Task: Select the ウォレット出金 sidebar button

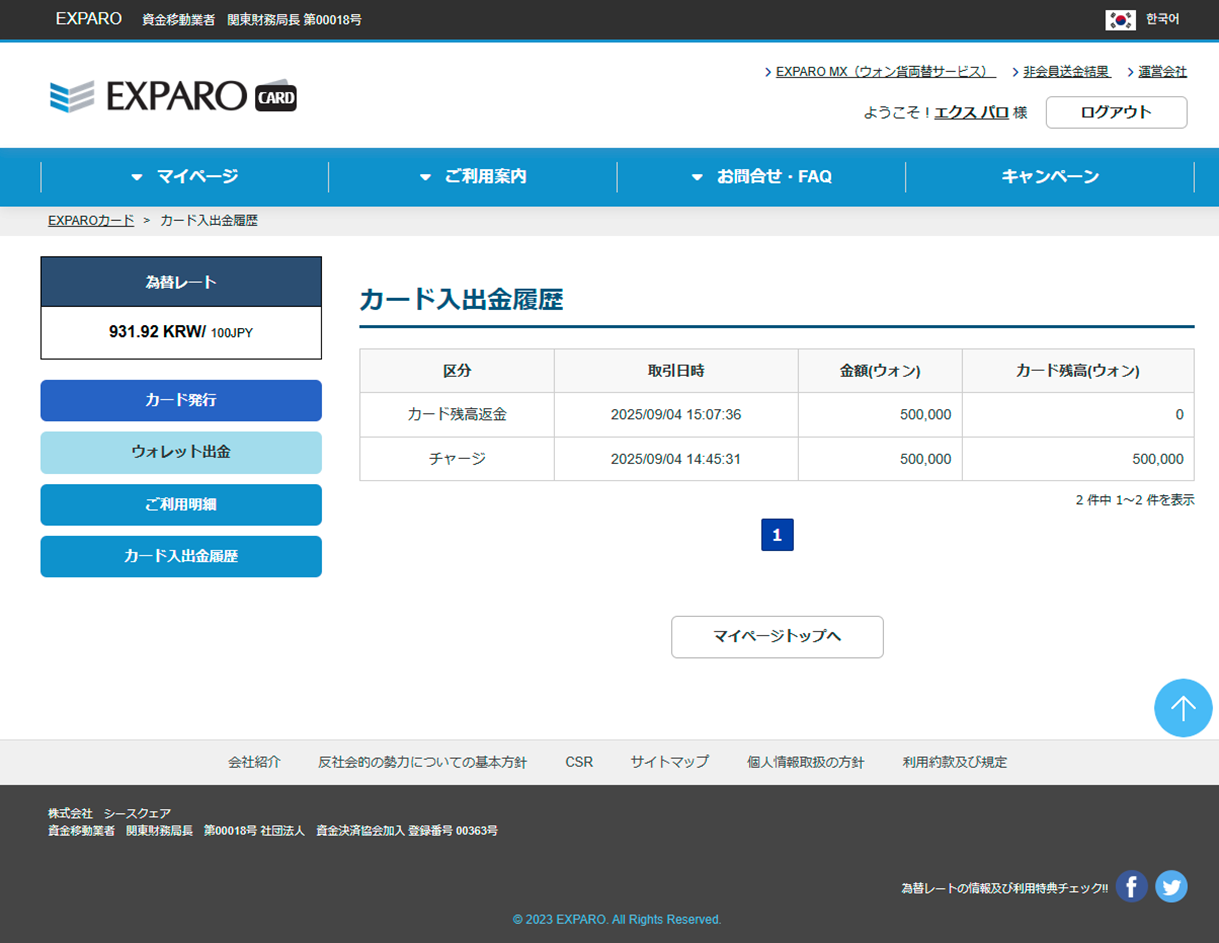Action: click(181, 452)
